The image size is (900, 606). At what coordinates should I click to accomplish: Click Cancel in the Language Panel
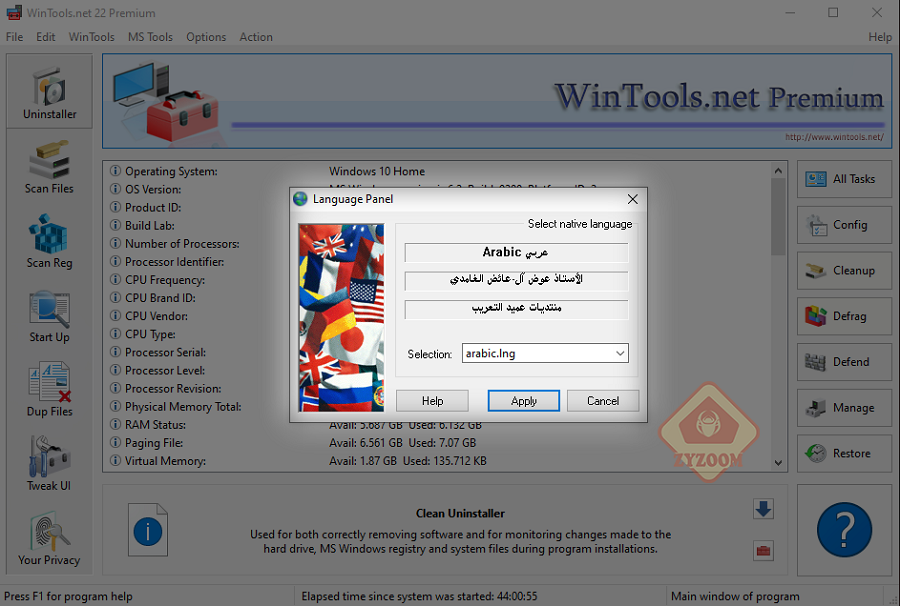pos(603,401)
